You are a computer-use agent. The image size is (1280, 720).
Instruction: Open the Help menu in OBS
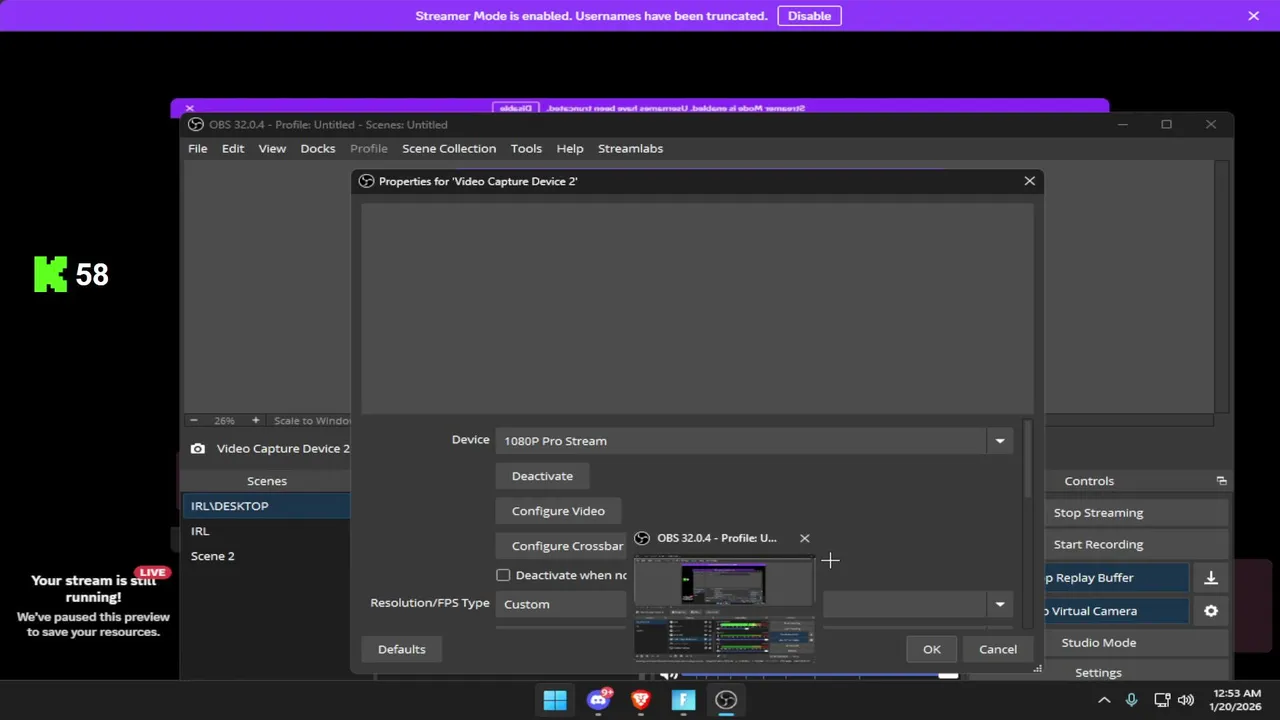(x=570, y=148)
